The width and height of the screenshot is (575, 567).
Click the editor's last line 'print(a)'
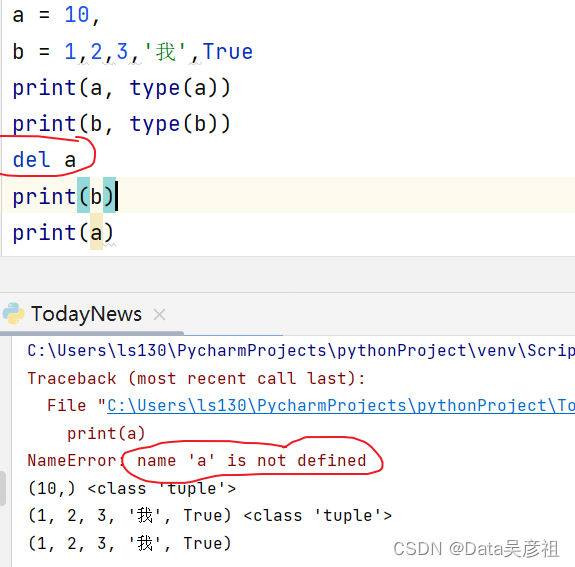[63, 233]
